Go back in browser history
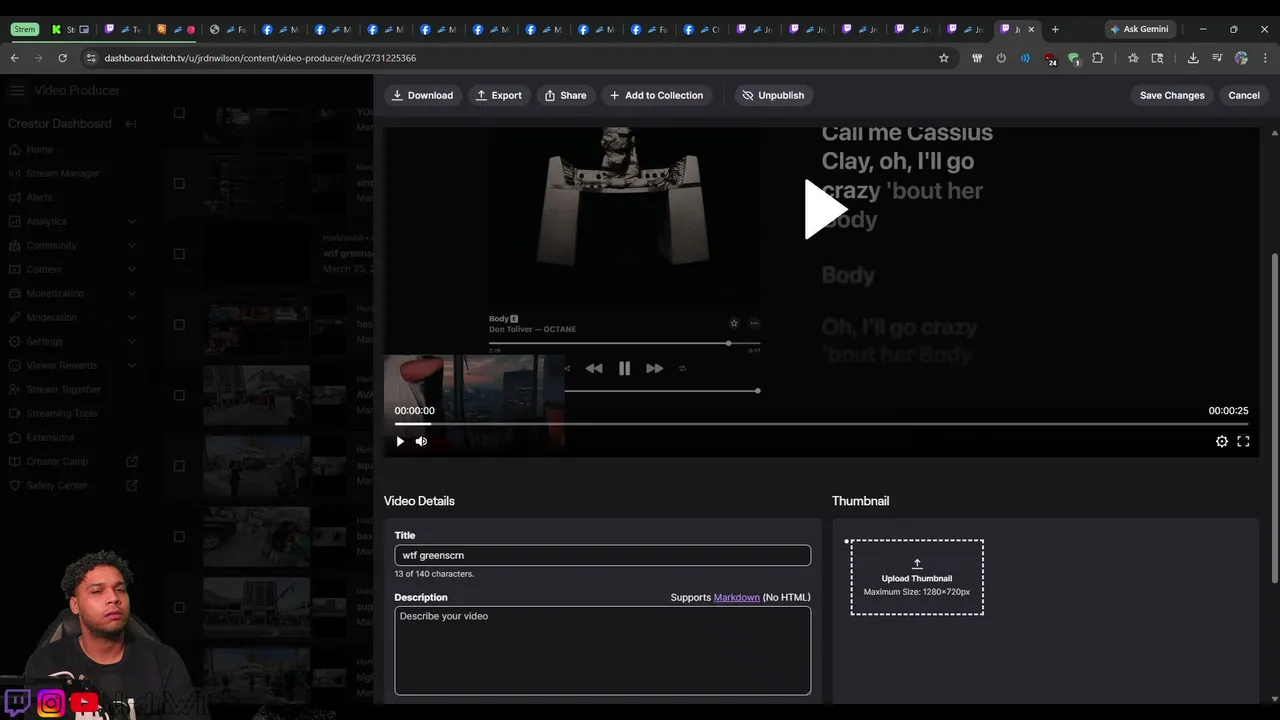This screenshot has width=1280, height=720. [x=14, y=58]
